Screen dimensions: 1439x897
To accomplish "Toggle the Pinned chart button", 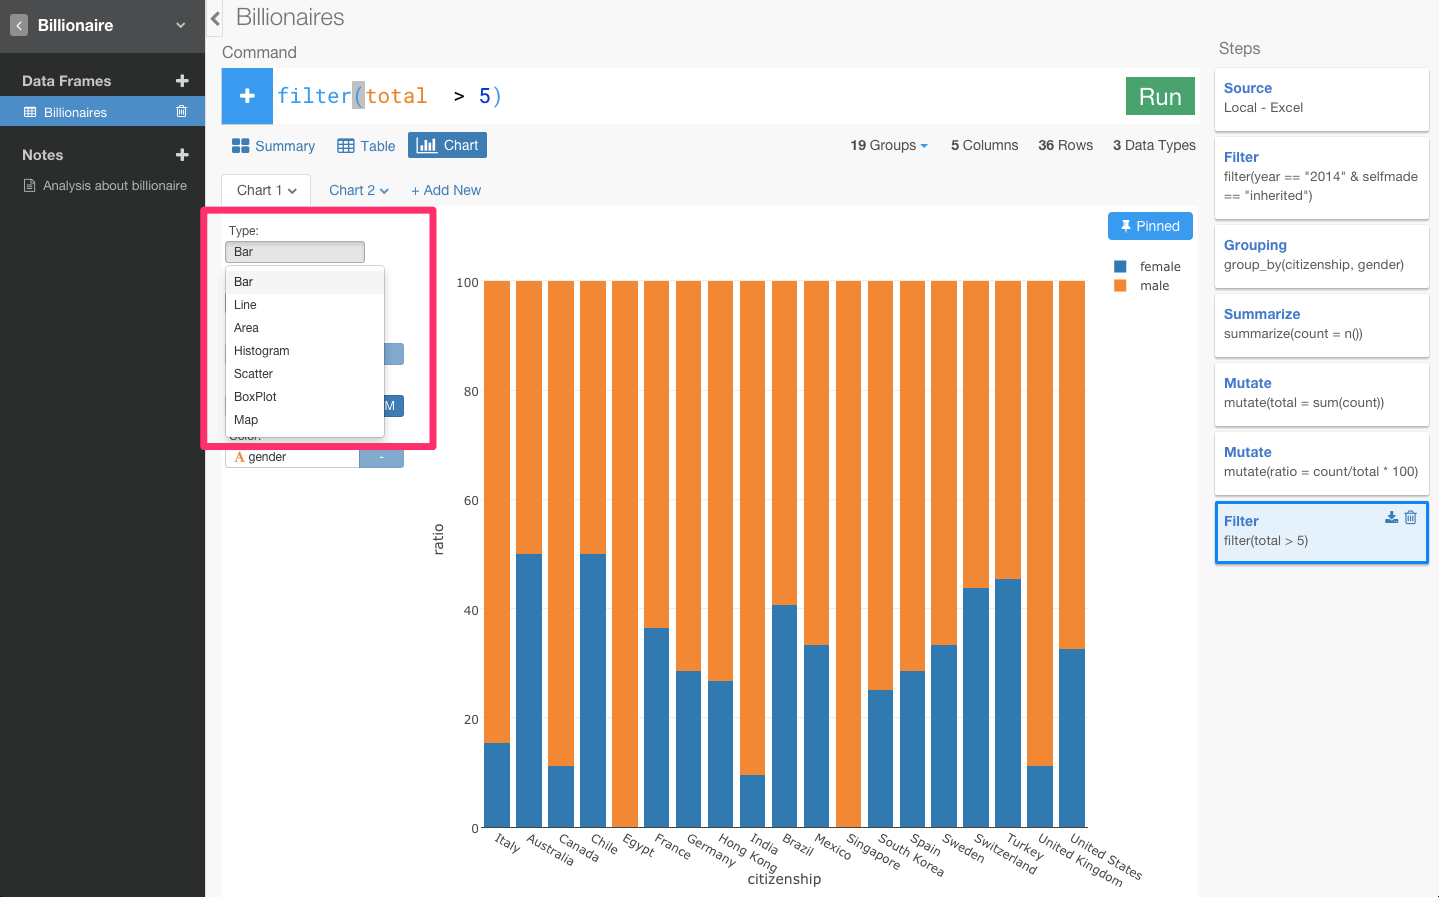I will point(1150,226).
